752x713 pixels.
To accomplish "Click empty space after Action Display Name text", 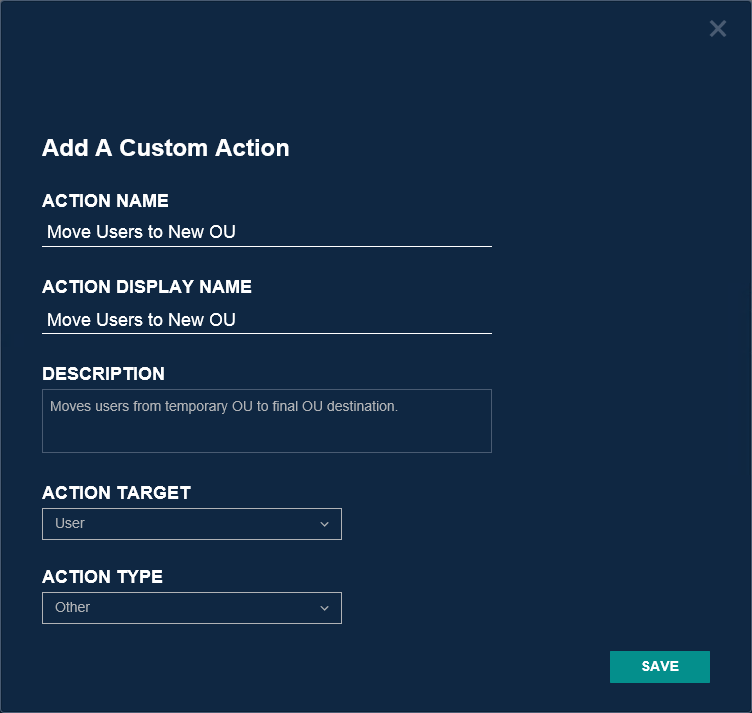I will pyautogui.click(x=380, y=320).
